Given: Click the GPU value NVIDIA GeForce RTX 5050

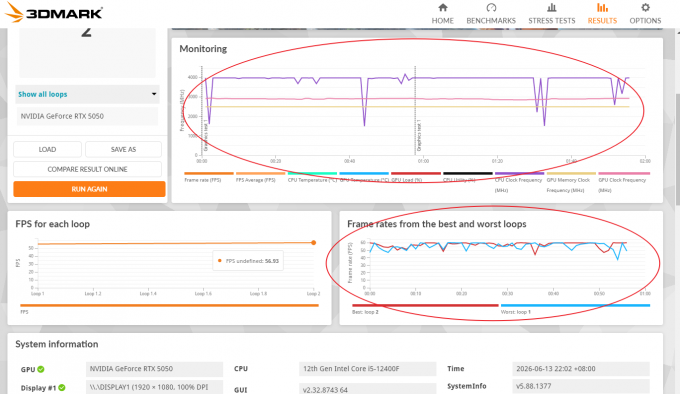Looking at the screenshot, I should [154, 369].
